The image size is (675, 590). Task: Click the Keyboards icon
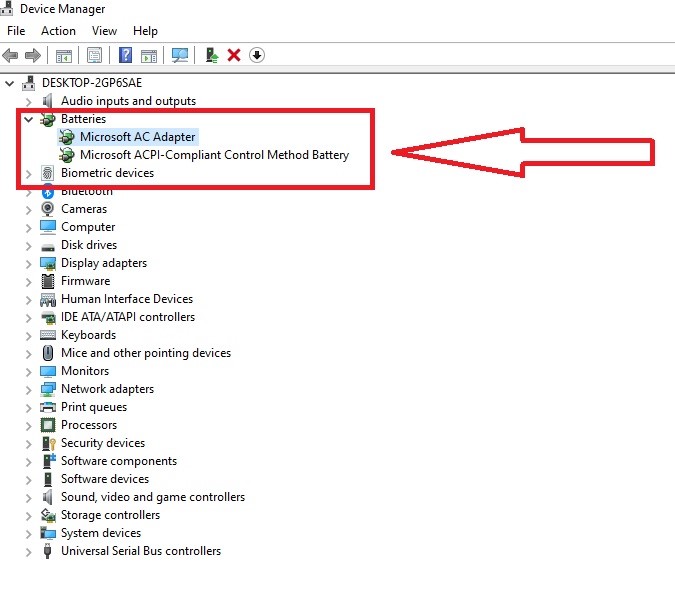(48, 335)
